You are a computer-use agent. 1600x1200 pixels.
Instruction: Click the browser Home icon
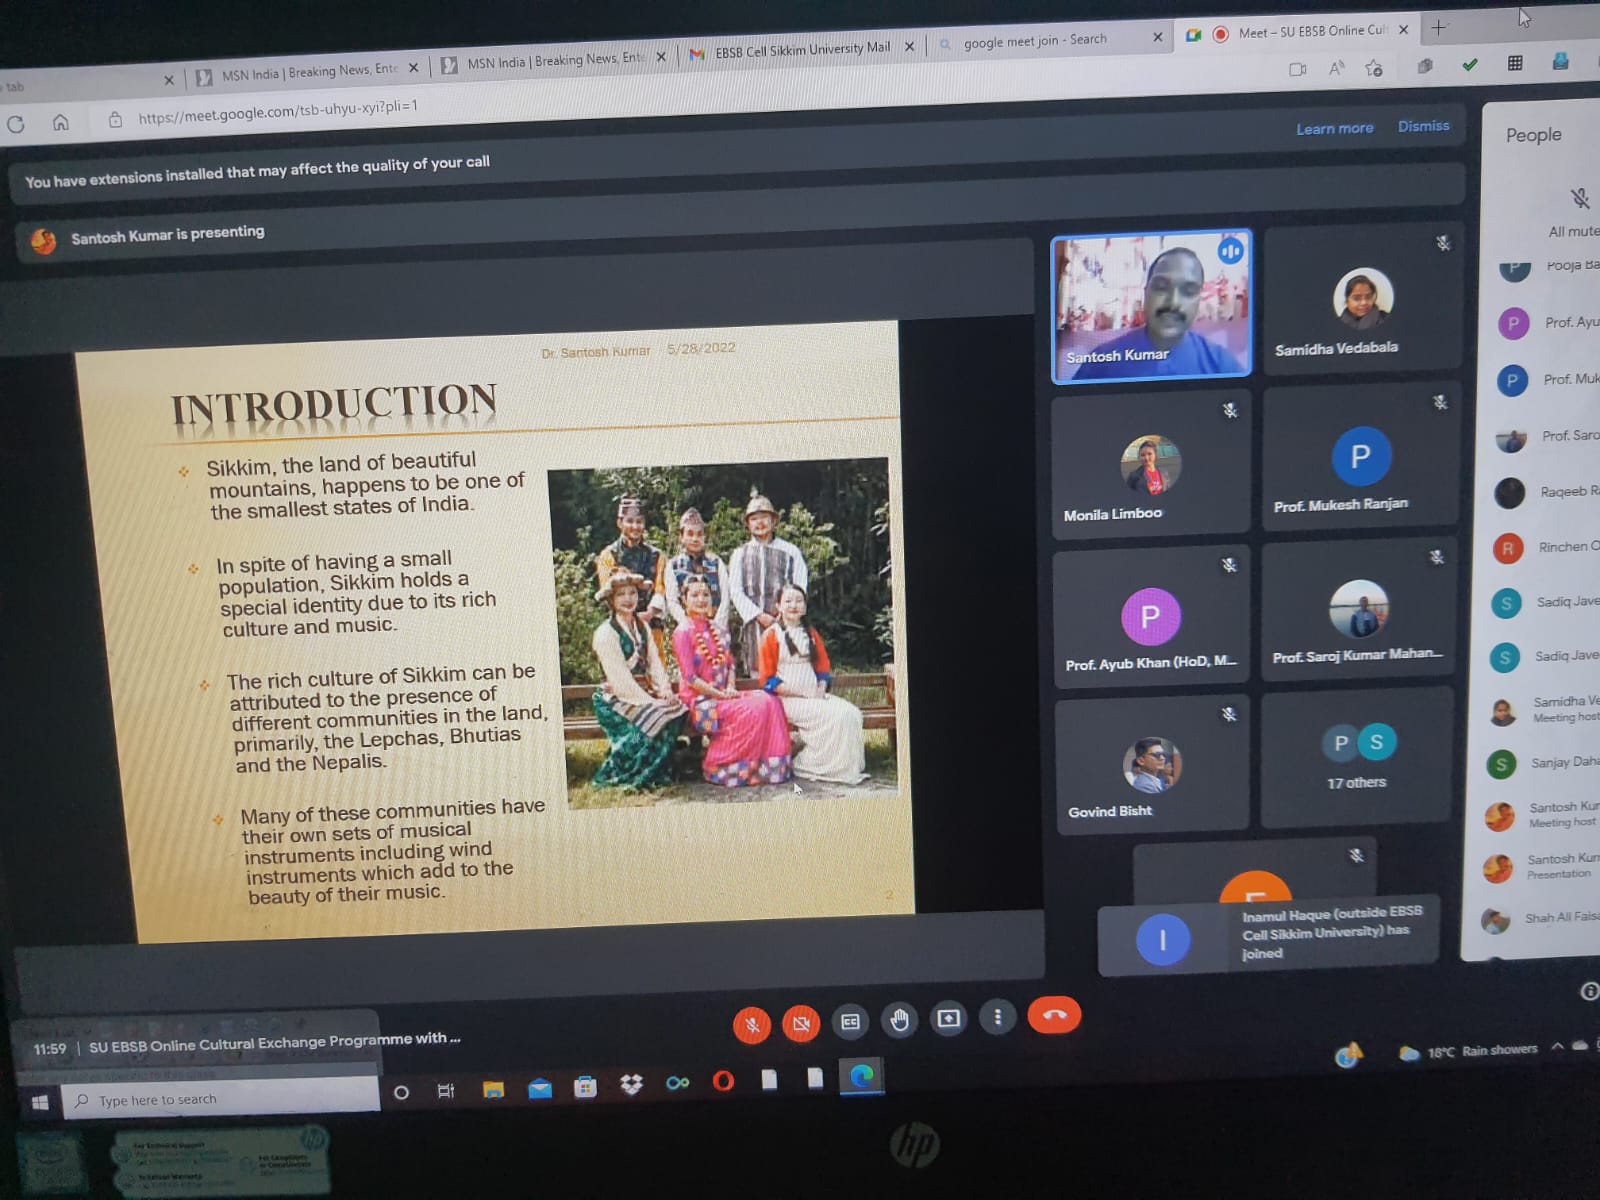61,122
